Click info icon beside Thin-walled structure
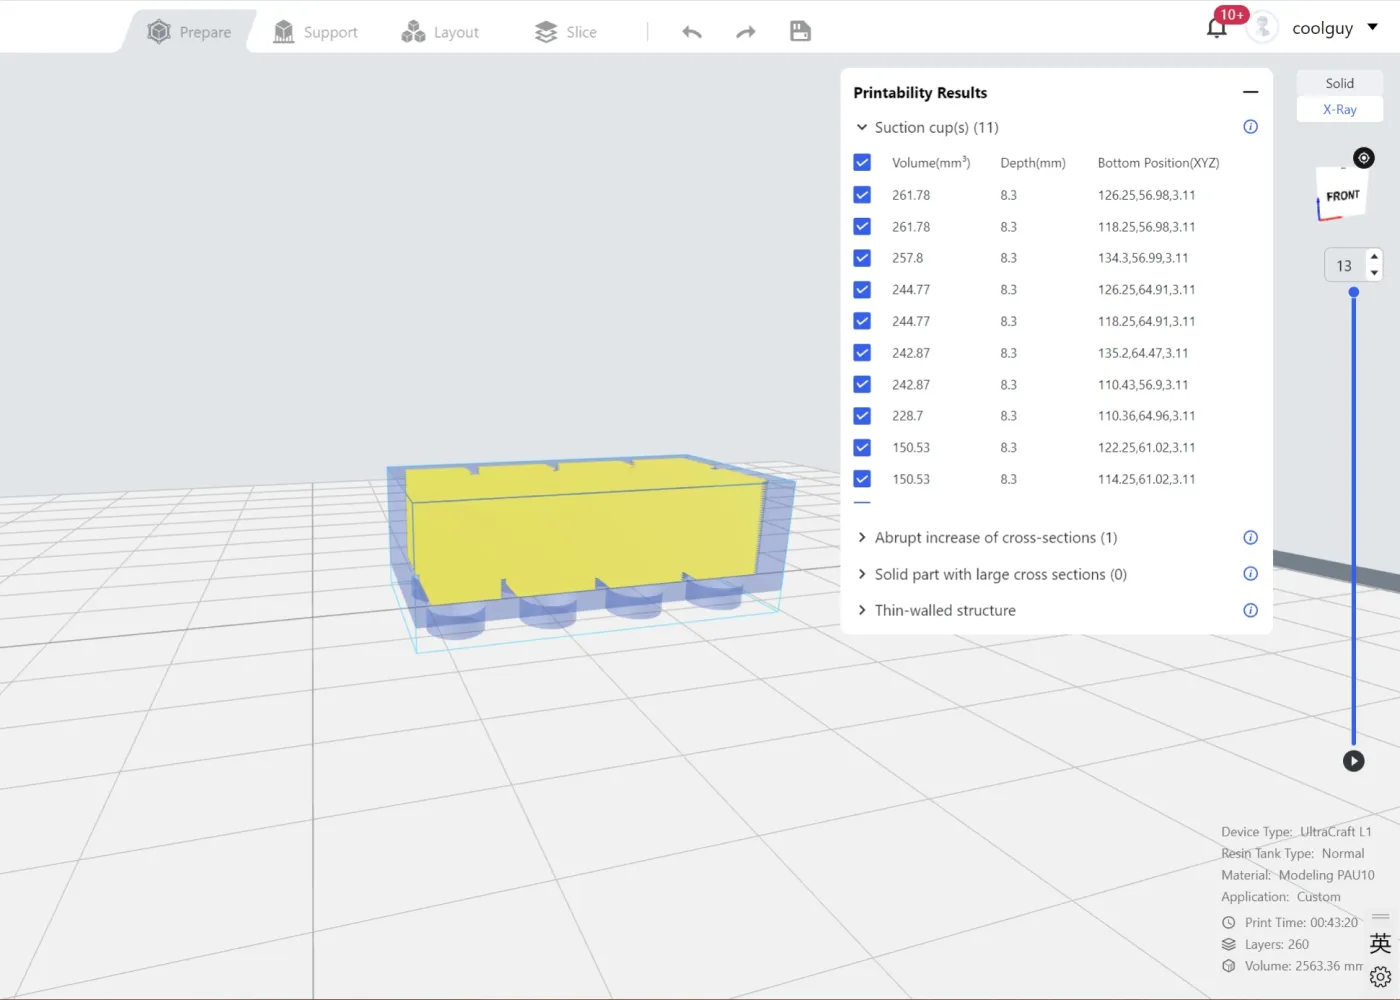The height and width of the screenshot is (1000, 1400). click(x=1250, y=610)
